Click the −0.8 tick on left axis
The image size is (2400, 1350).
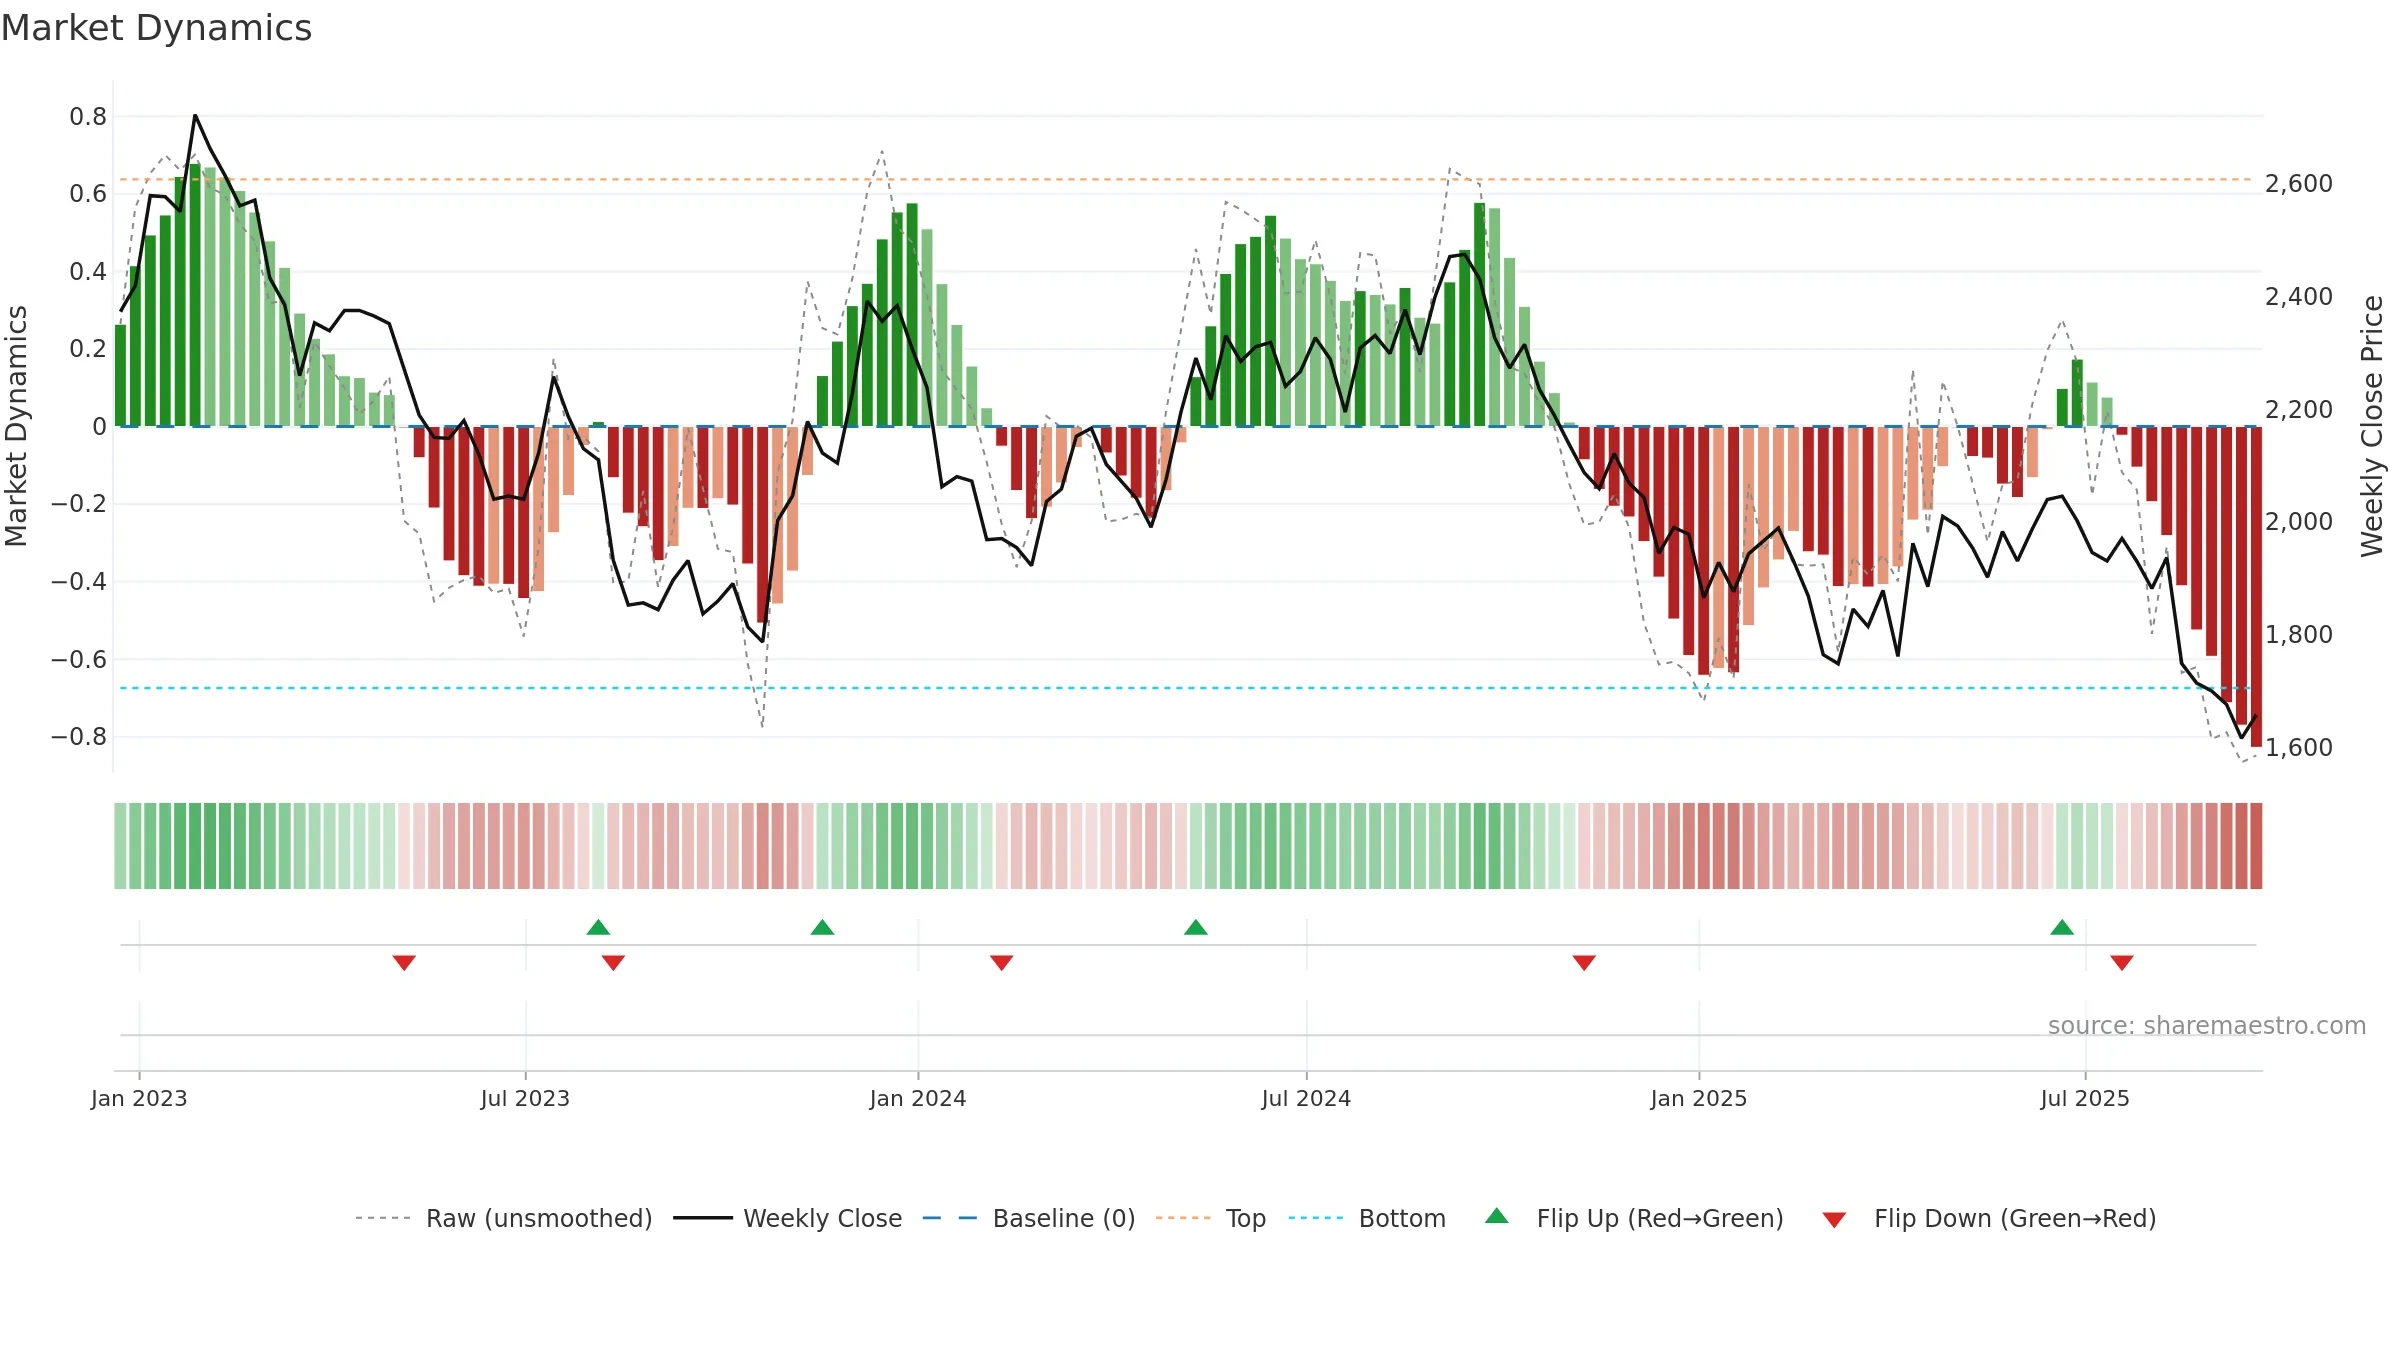79,737
